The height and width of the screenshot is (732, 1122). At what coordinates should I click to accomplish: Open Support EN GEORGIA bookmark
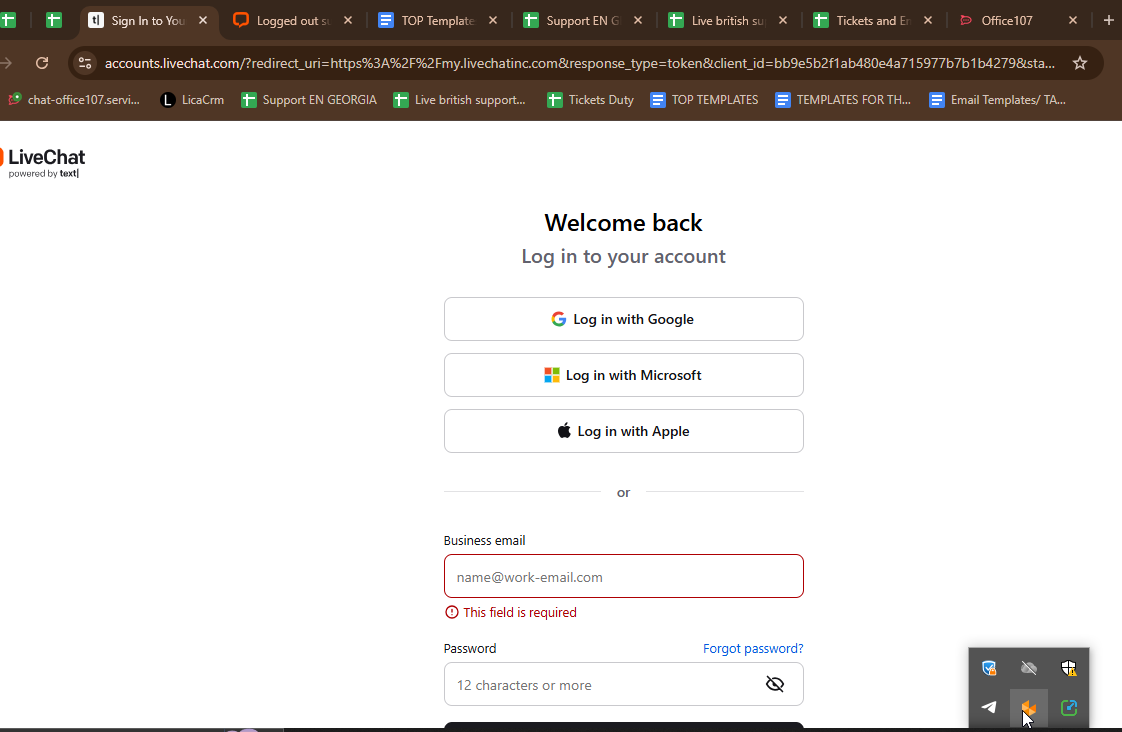309,99
